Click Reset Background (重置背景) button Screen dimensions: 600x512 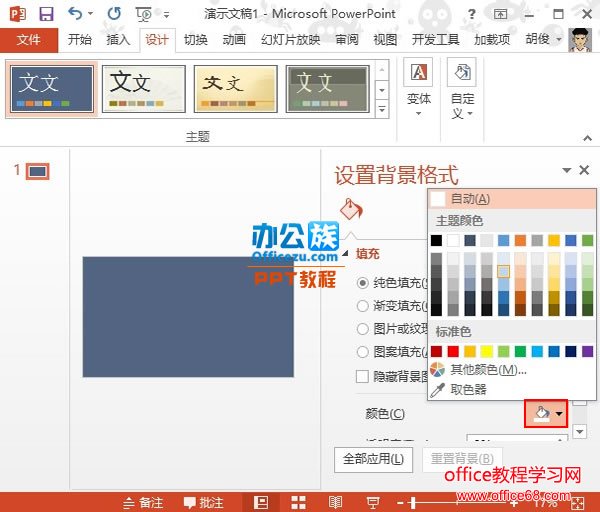click(462, 459)
